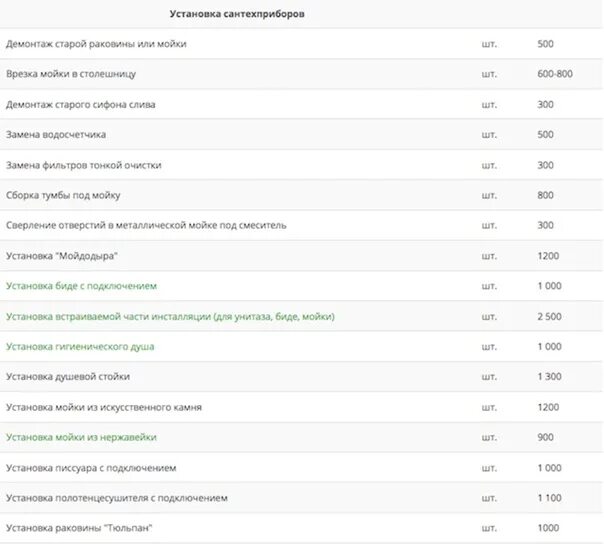Screen dimensions: 604x544
Task: Open 'Установка встраиваемой части инсталляции' link
Action: [x=170, y=317]
